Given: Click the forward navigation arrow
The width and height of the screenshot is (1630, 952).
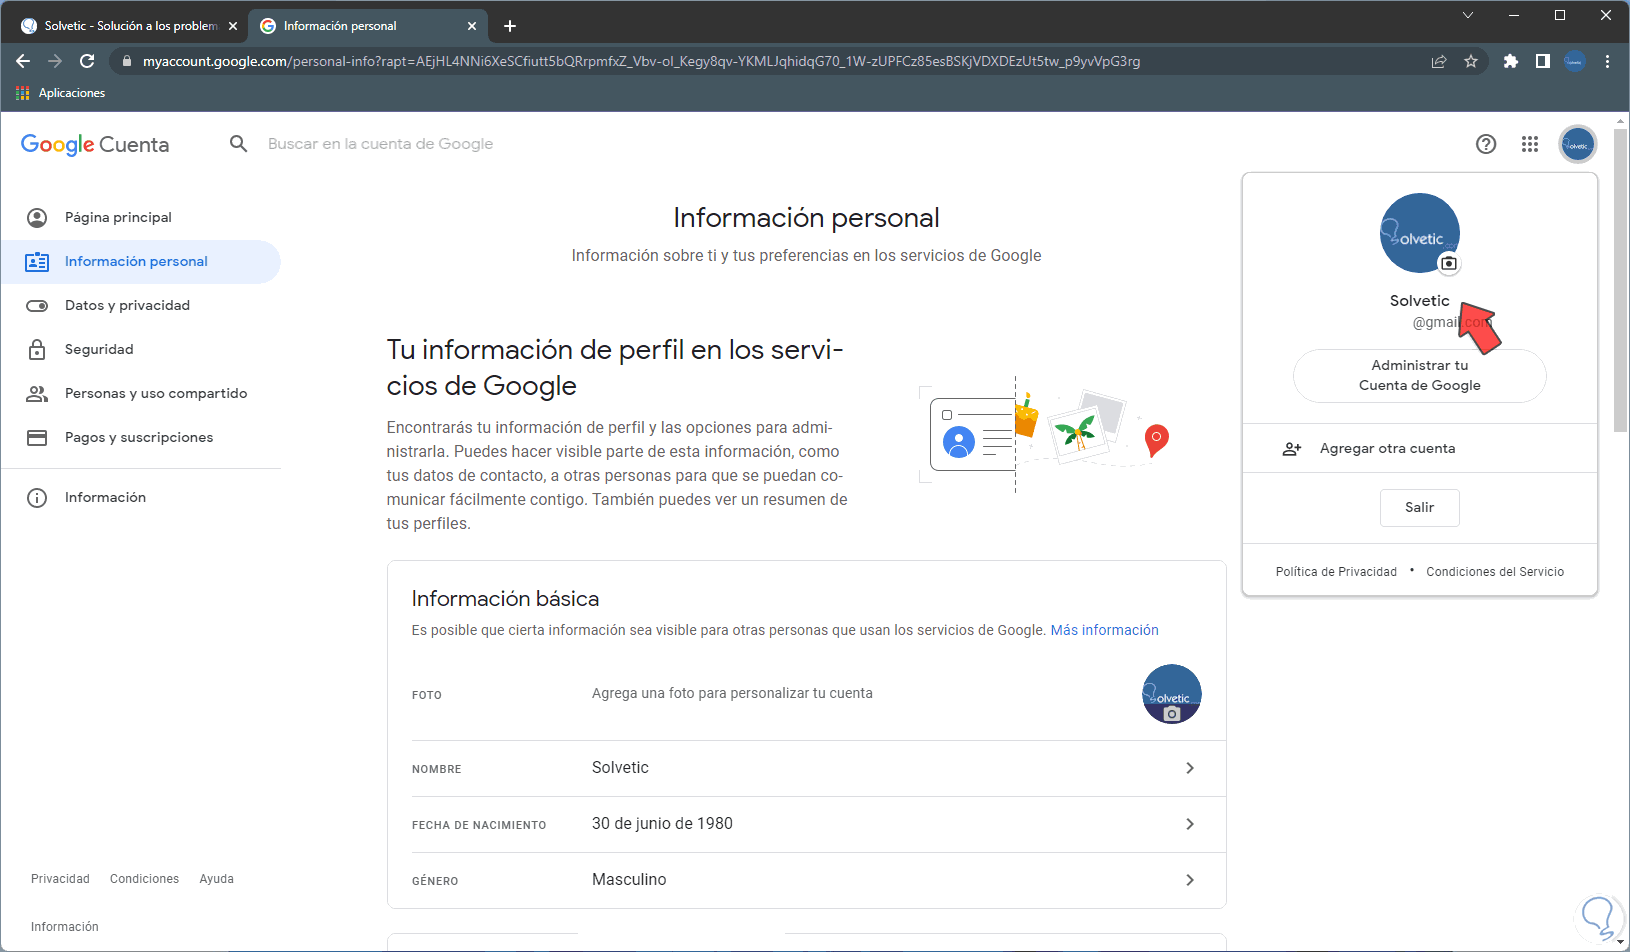Looking at the screenshot, I should point(55,61).
